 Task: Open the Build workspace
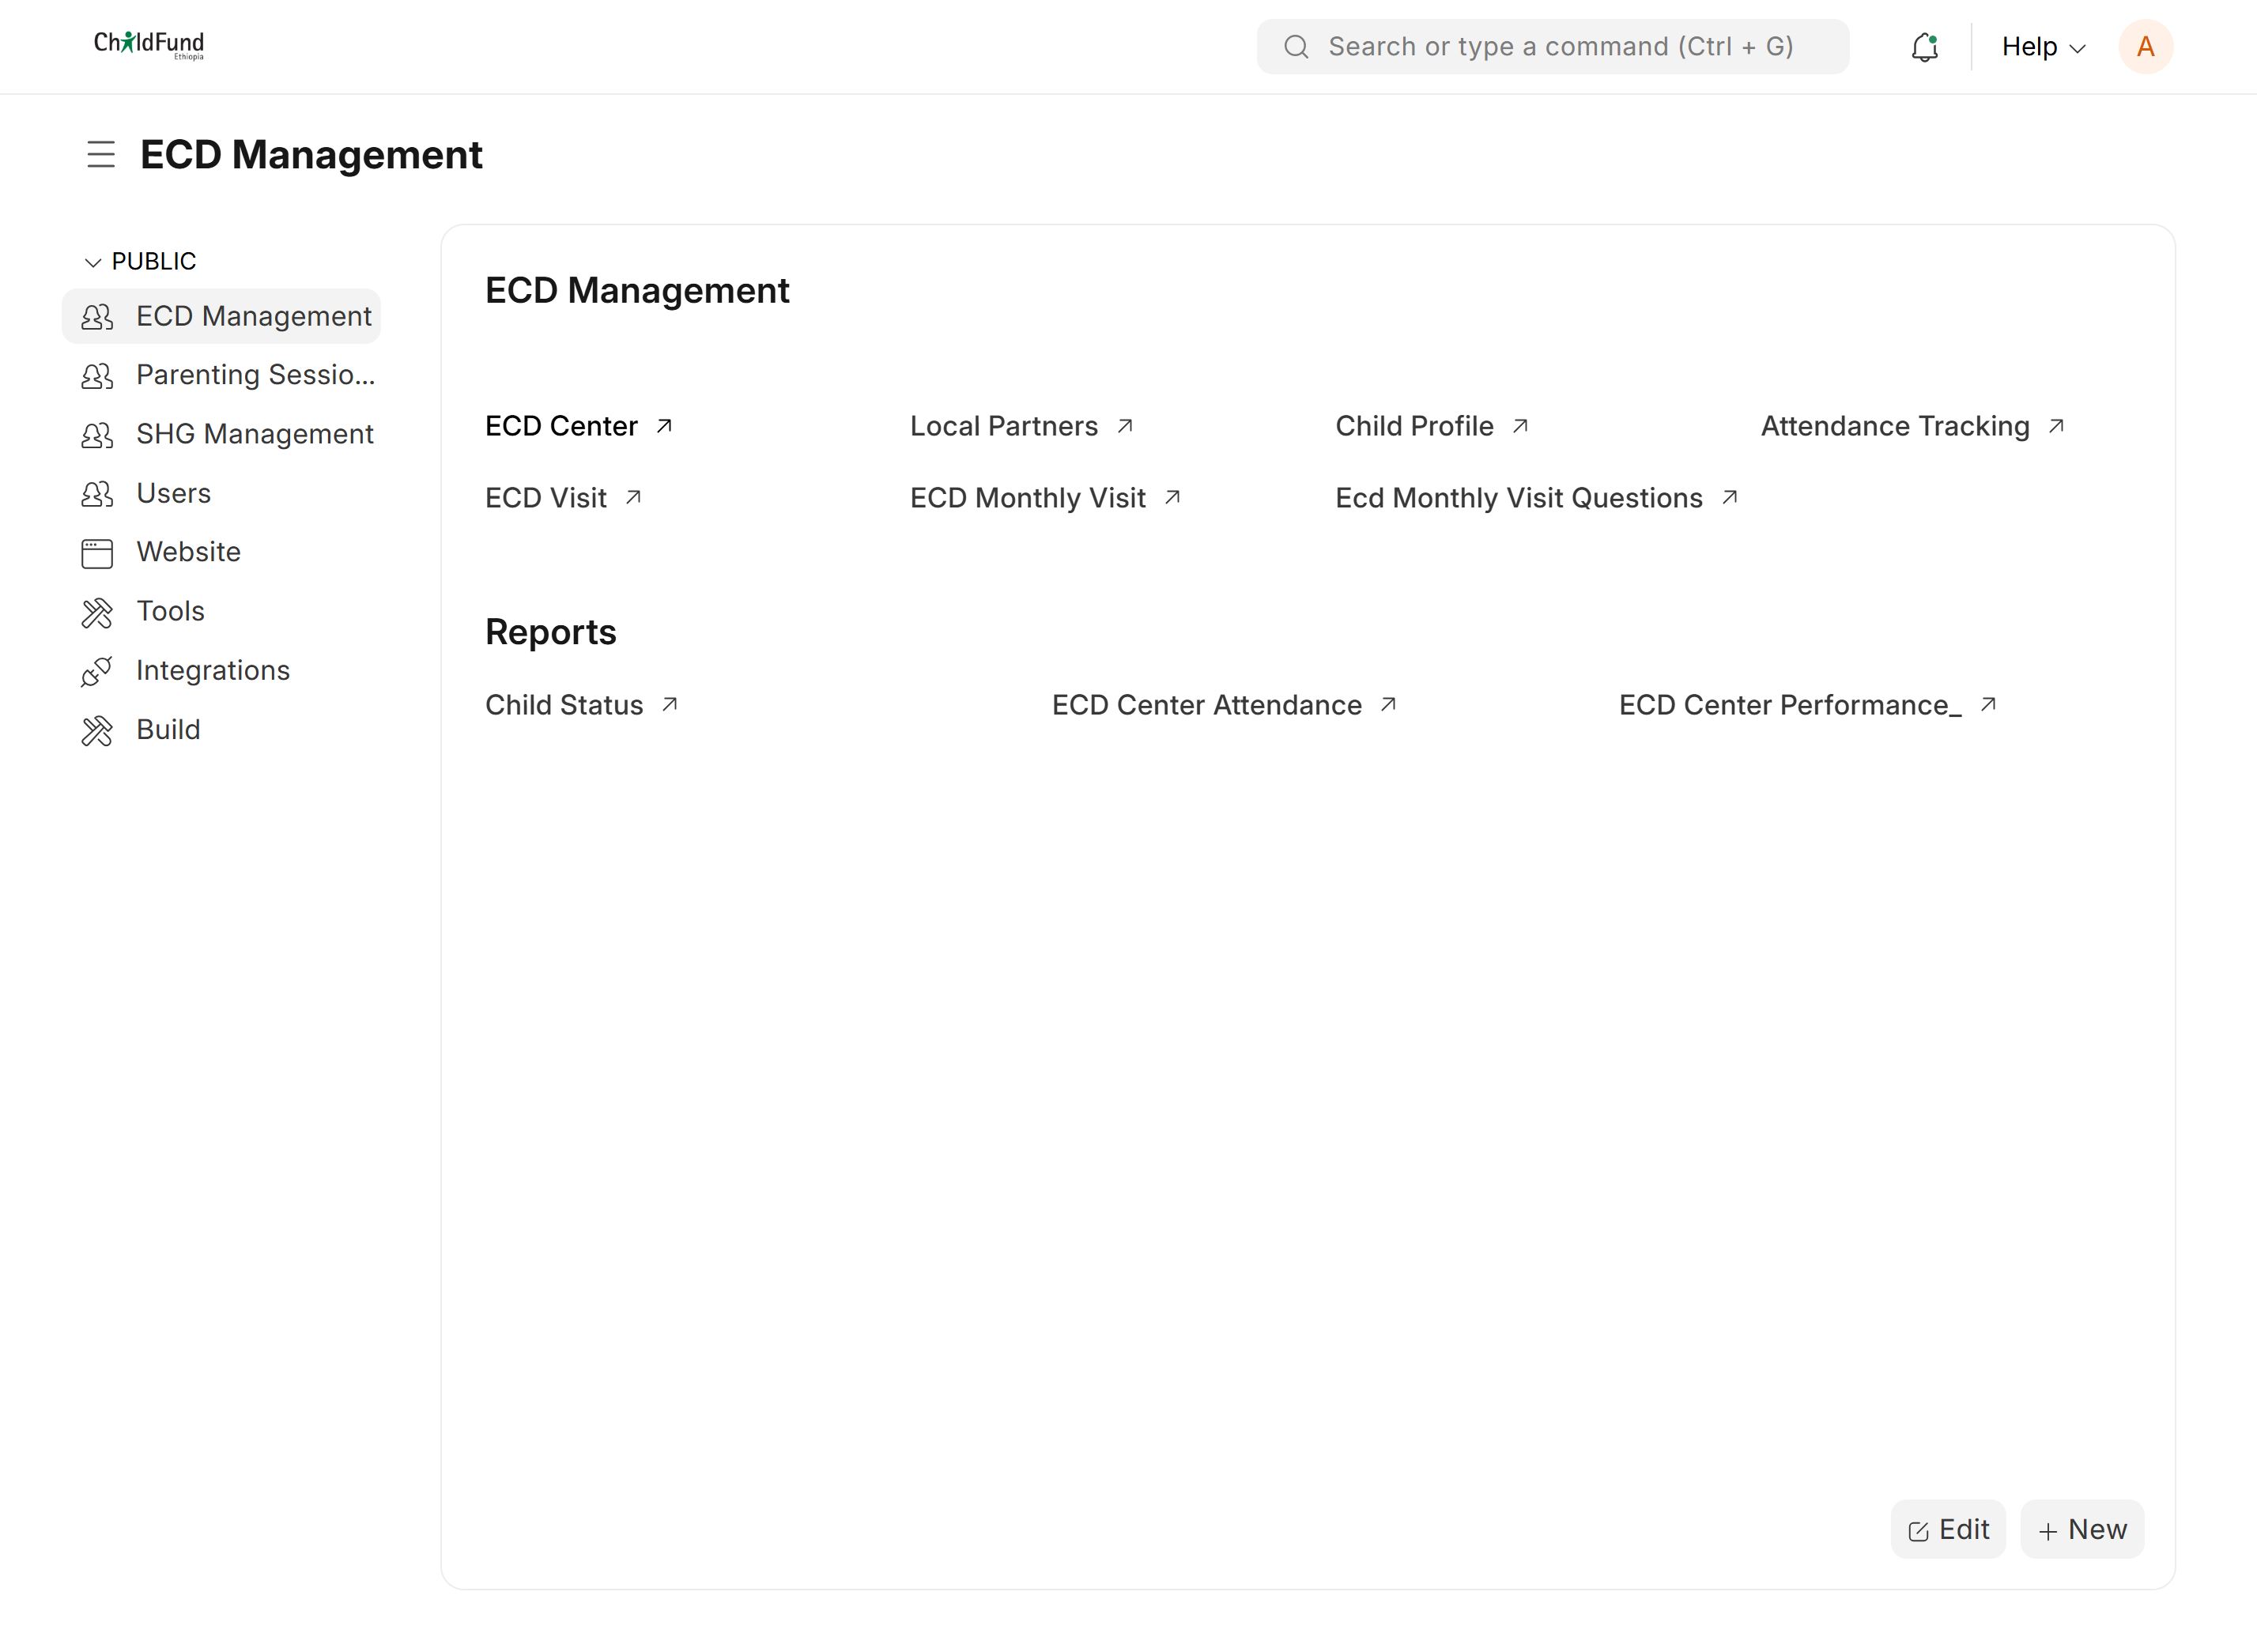click(x=221, y=731)
